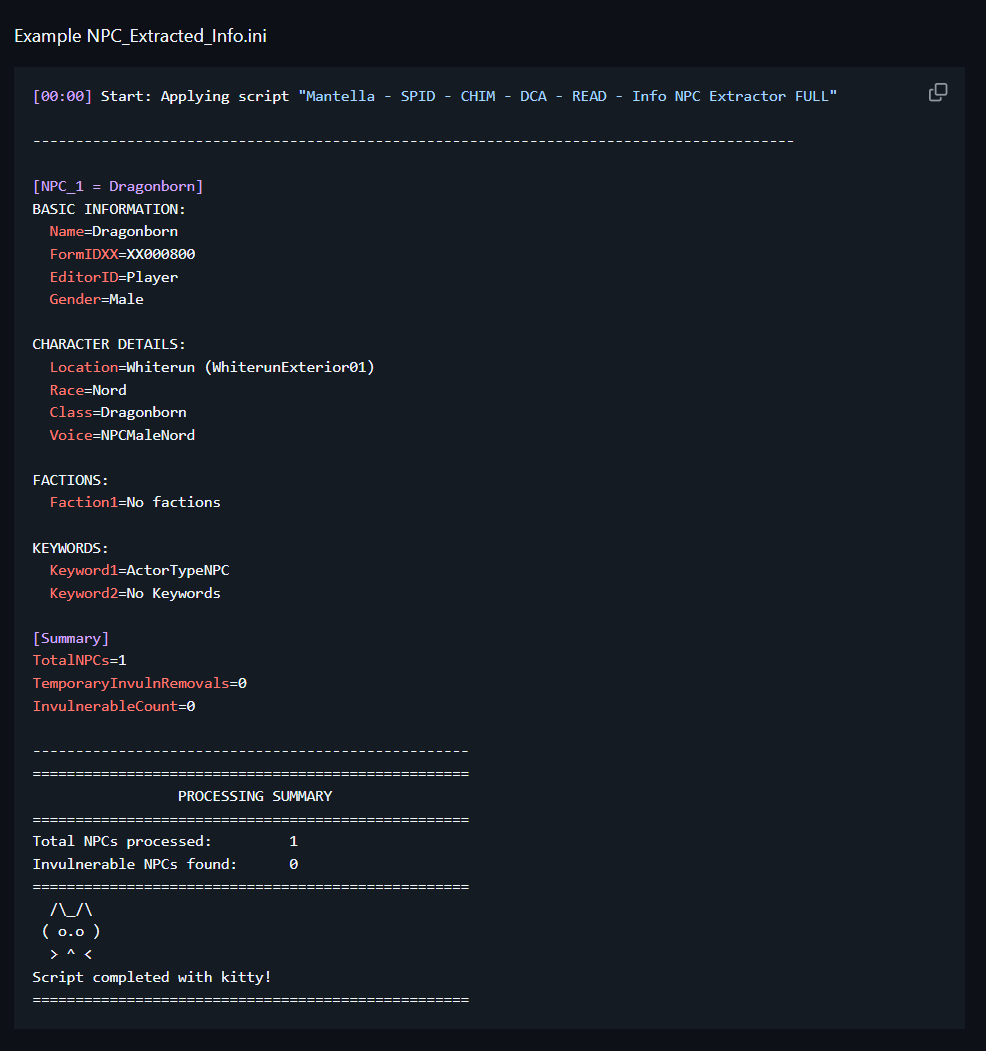This screenshot has height=1051, width=986.
Task: Click the FormIDXX=XX000800 line
Action: pos(122,254)
